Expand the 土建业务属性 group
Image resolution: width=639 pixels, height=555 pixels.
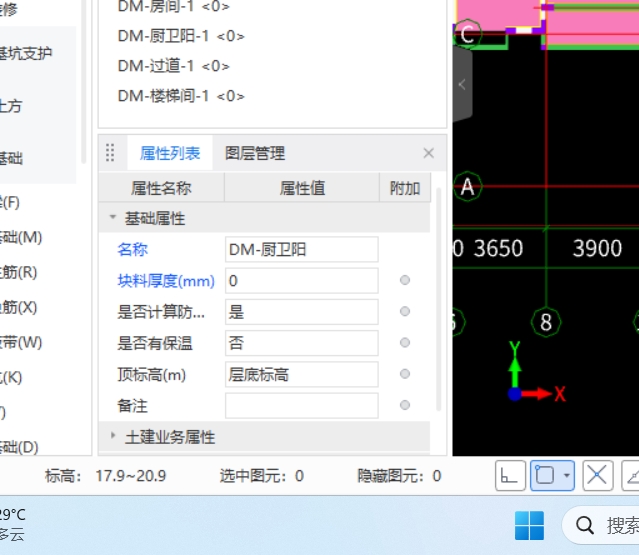pos(113,436)
